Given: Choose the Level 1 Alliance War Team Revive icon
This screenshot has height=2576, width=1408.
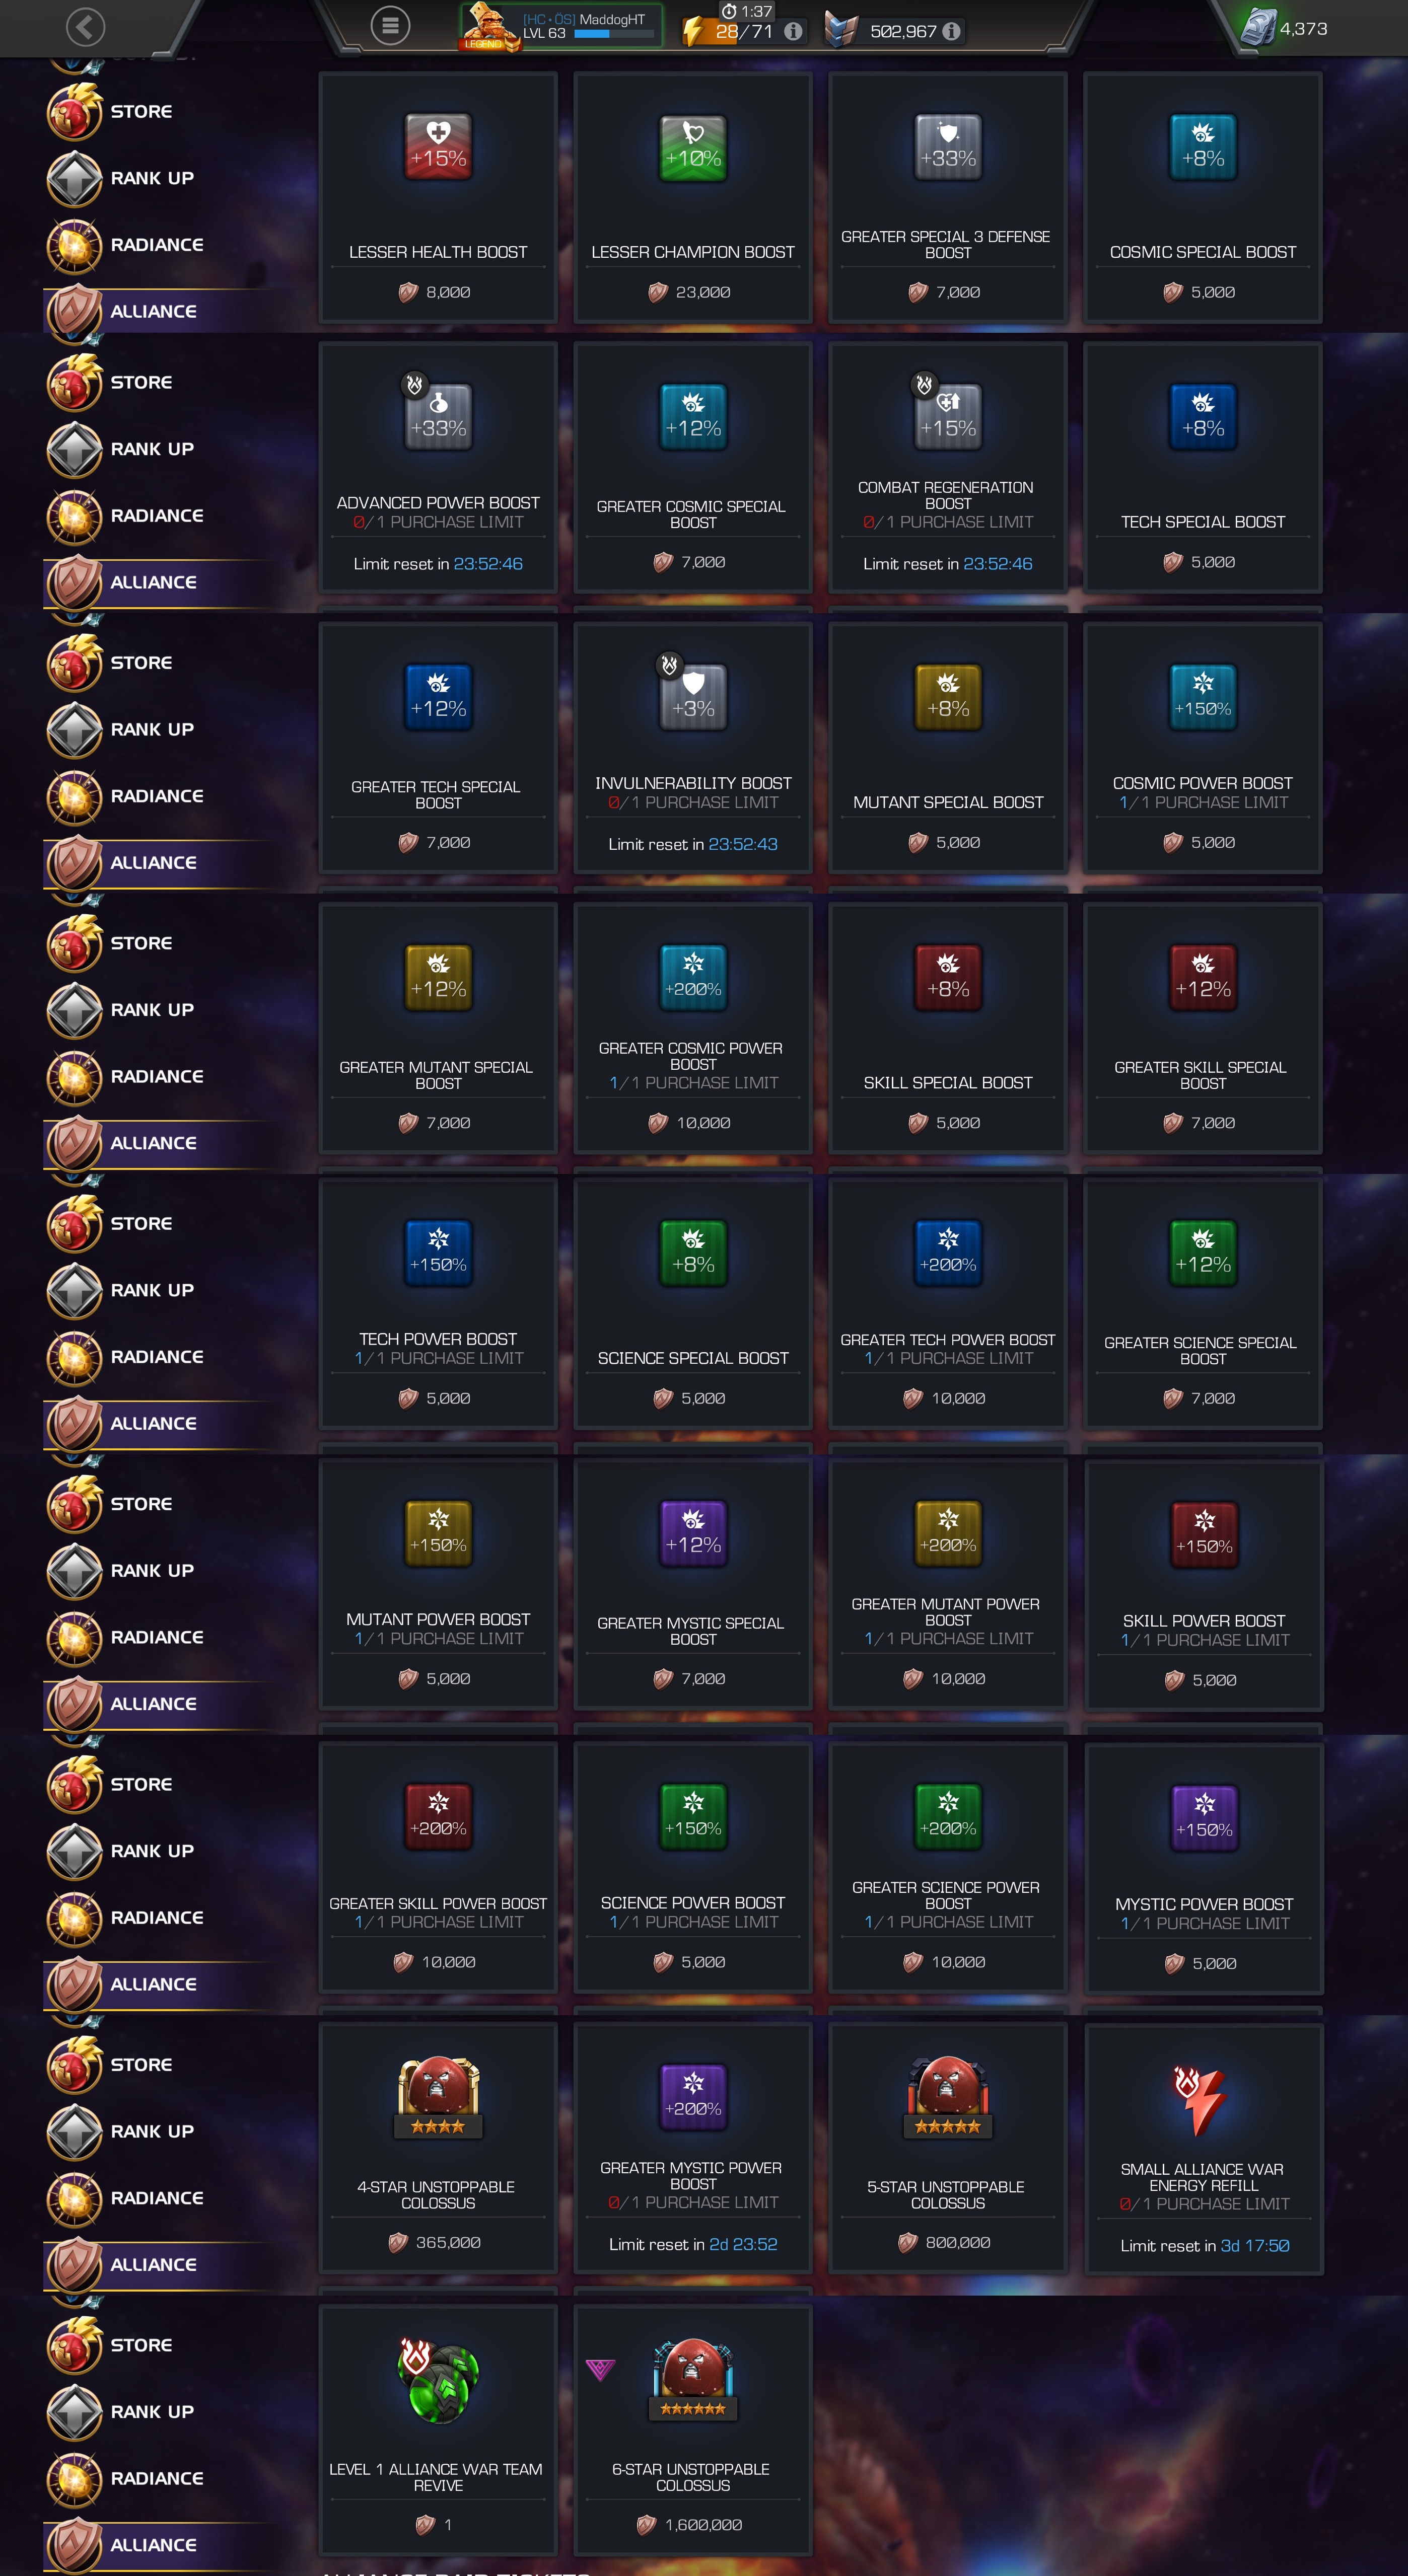Looking at the screenshot, I should click(x=438, y=2381).
